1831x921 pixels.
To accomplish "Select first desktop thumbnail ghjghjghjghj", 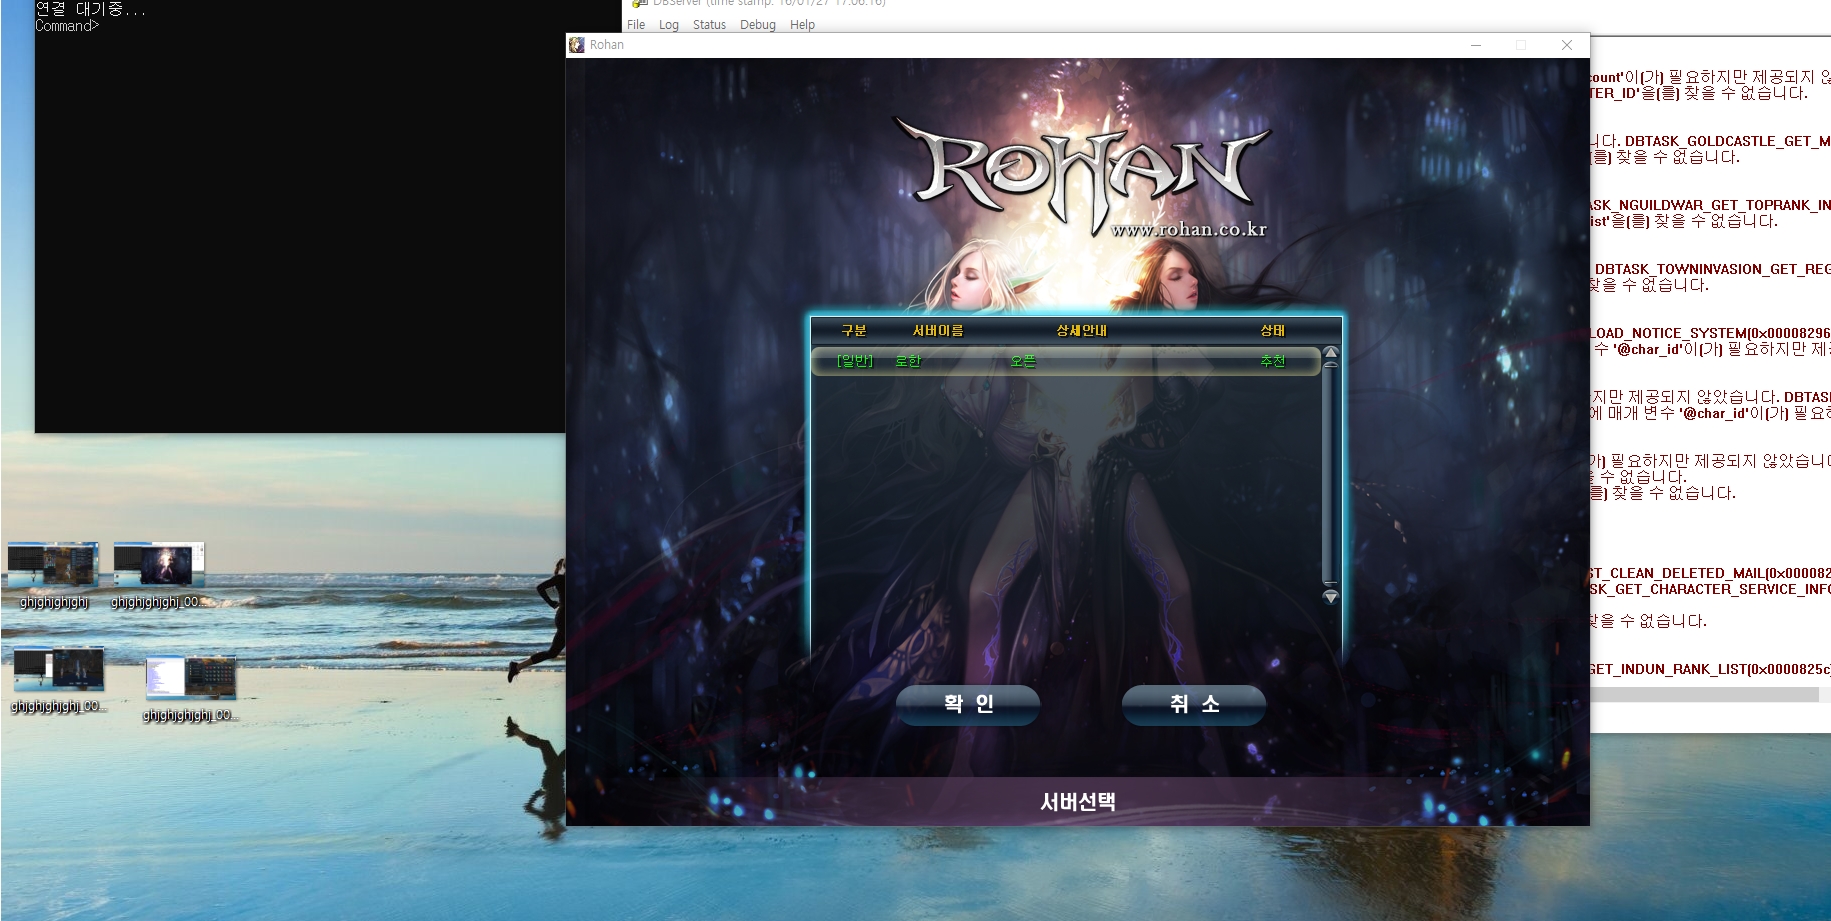I will 54,575.
